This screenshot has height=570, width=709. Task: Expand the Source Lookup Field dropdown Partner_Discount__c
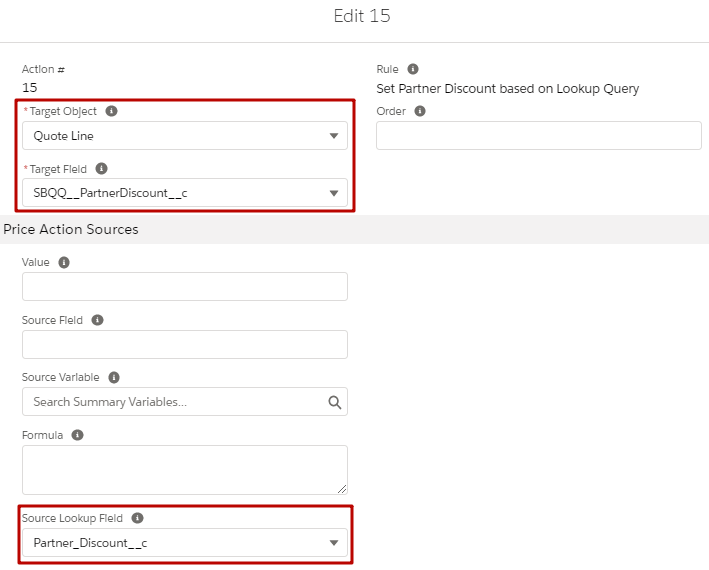(x=185, y=542)
